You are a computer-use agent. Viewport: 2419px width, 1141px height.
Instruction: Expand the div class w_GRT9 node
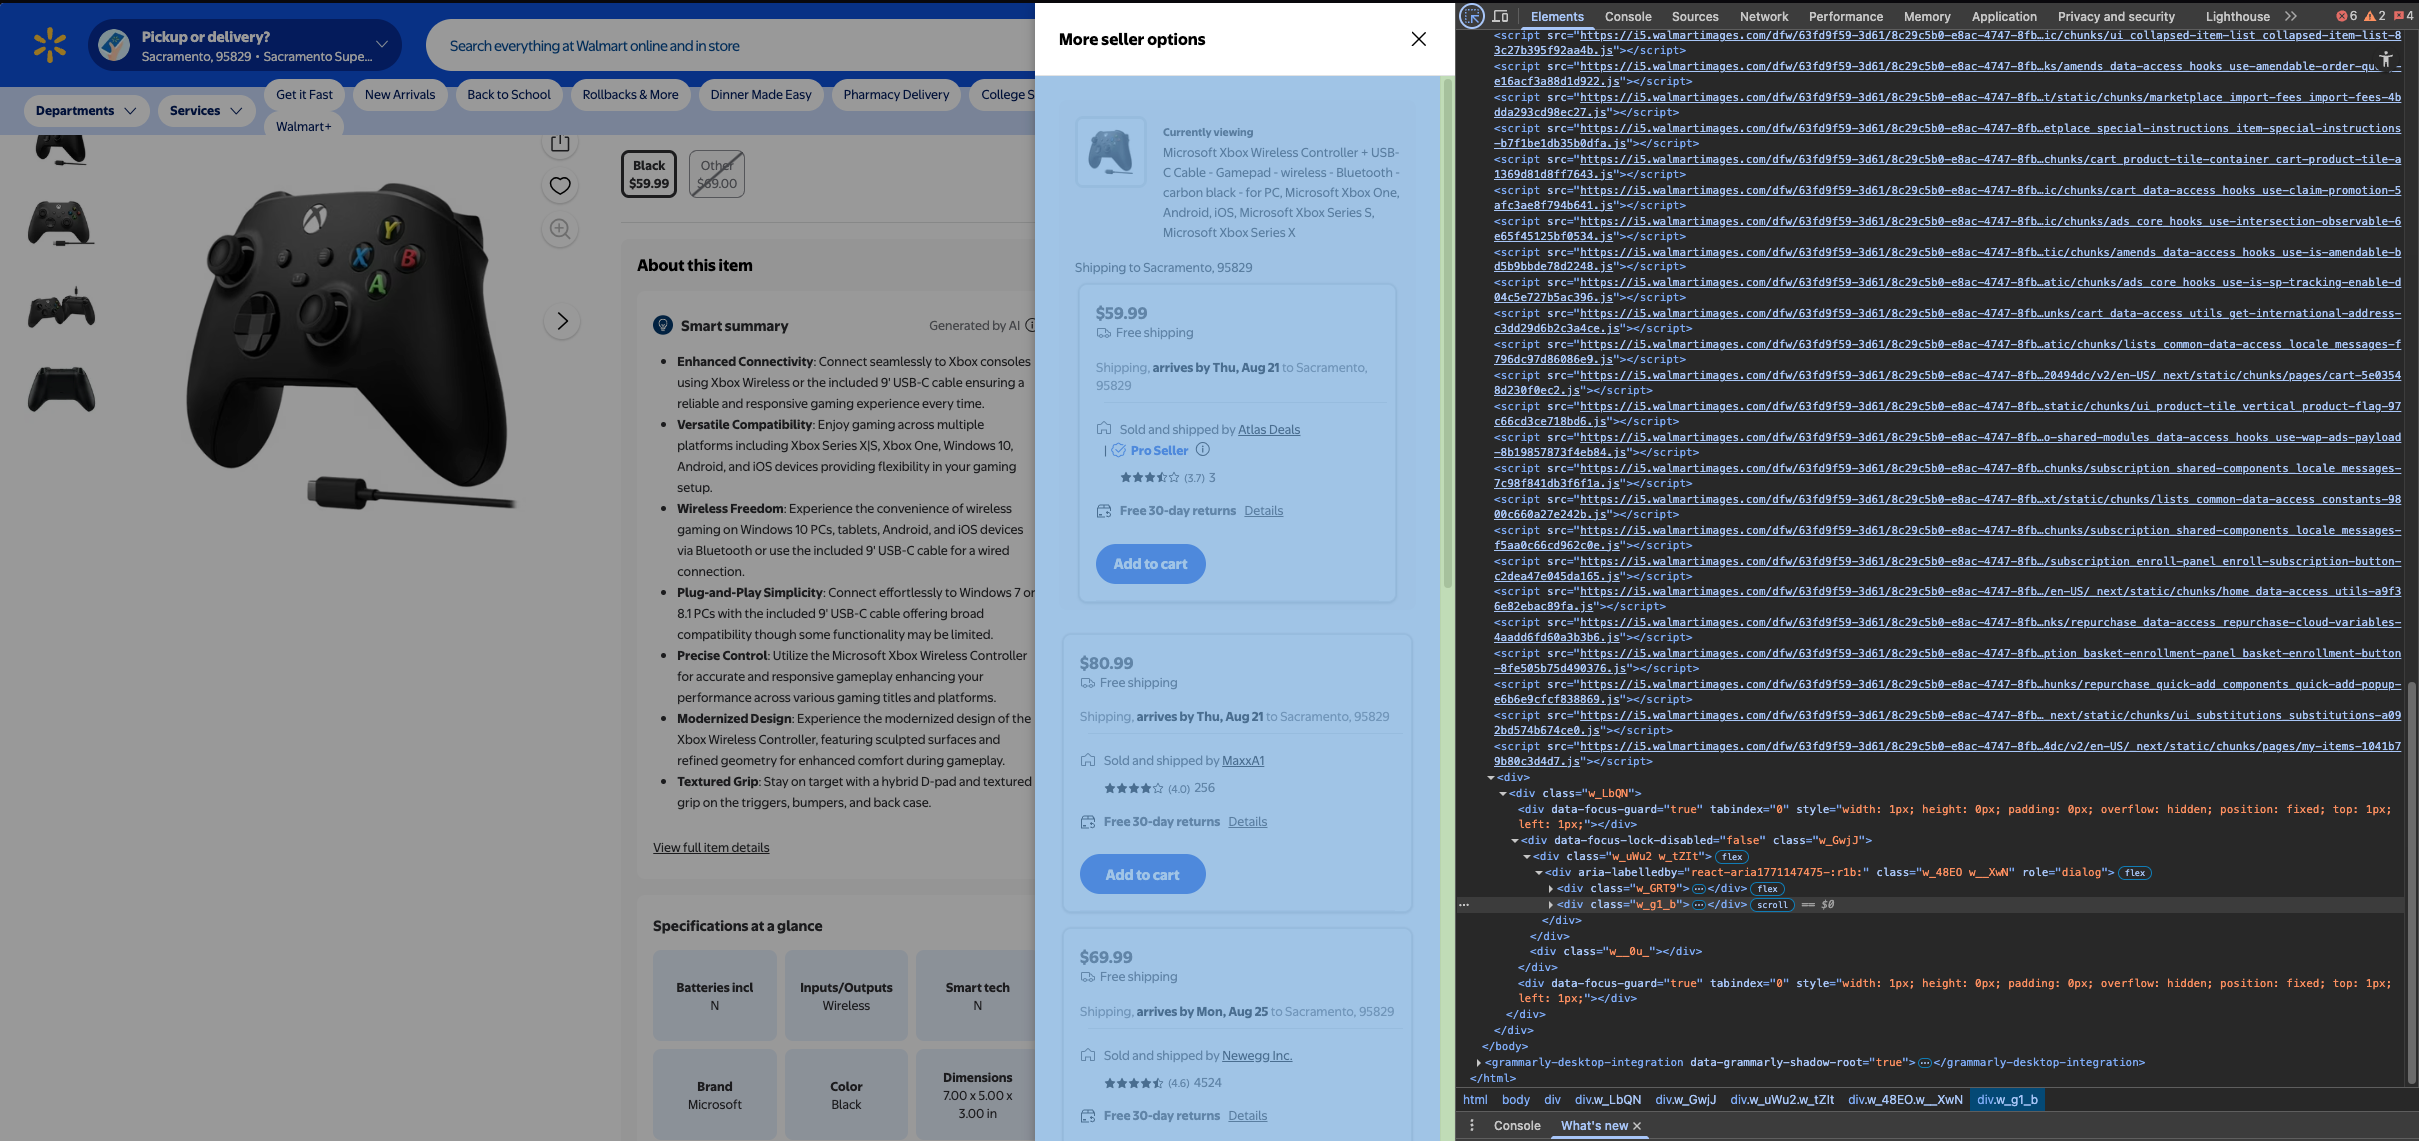[1551, 889]
